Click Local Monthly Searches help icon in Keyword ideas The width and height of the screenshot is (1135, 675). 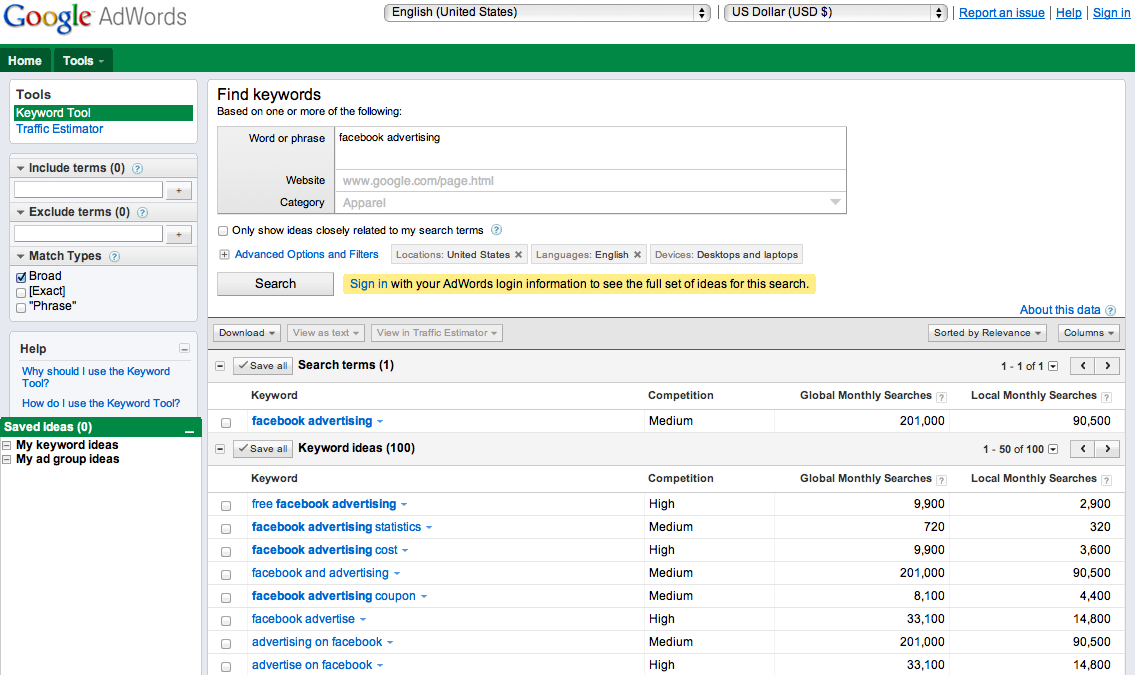(1106, 480)
